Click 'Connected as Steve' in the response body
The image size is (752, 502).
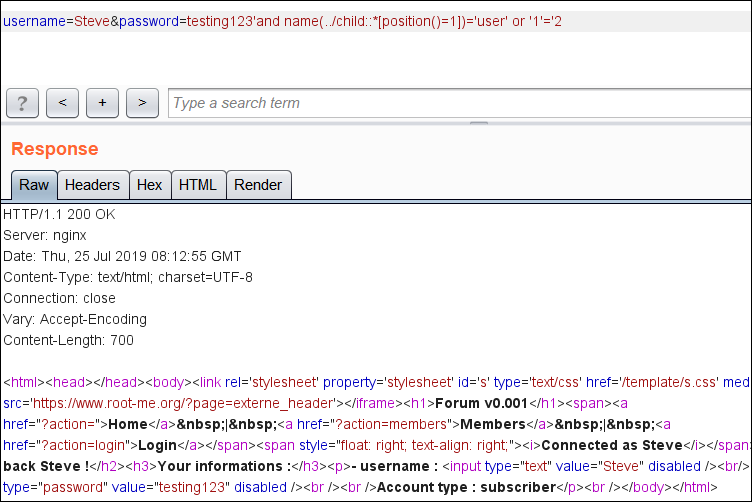611,445
